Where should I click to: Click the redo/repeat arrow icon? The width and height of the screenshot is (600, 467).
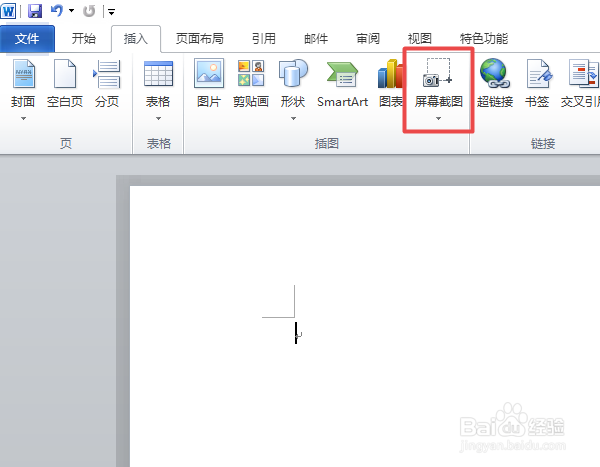89,11
